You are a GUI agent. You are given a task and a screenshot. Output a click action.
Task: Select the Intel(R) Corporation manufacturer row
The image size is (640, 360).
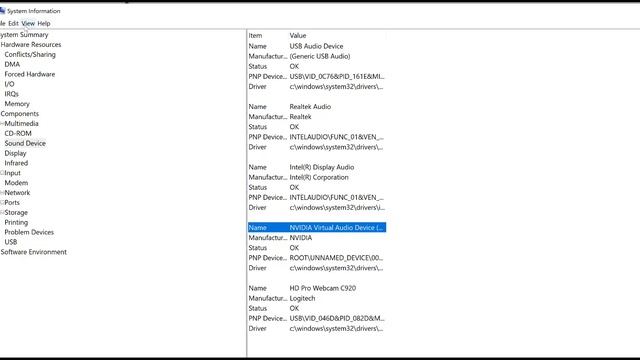click(317, 177)
